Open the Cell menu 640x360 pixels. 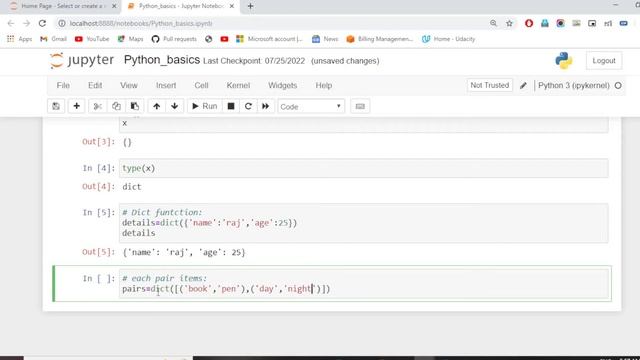click(x=201, y=85)
